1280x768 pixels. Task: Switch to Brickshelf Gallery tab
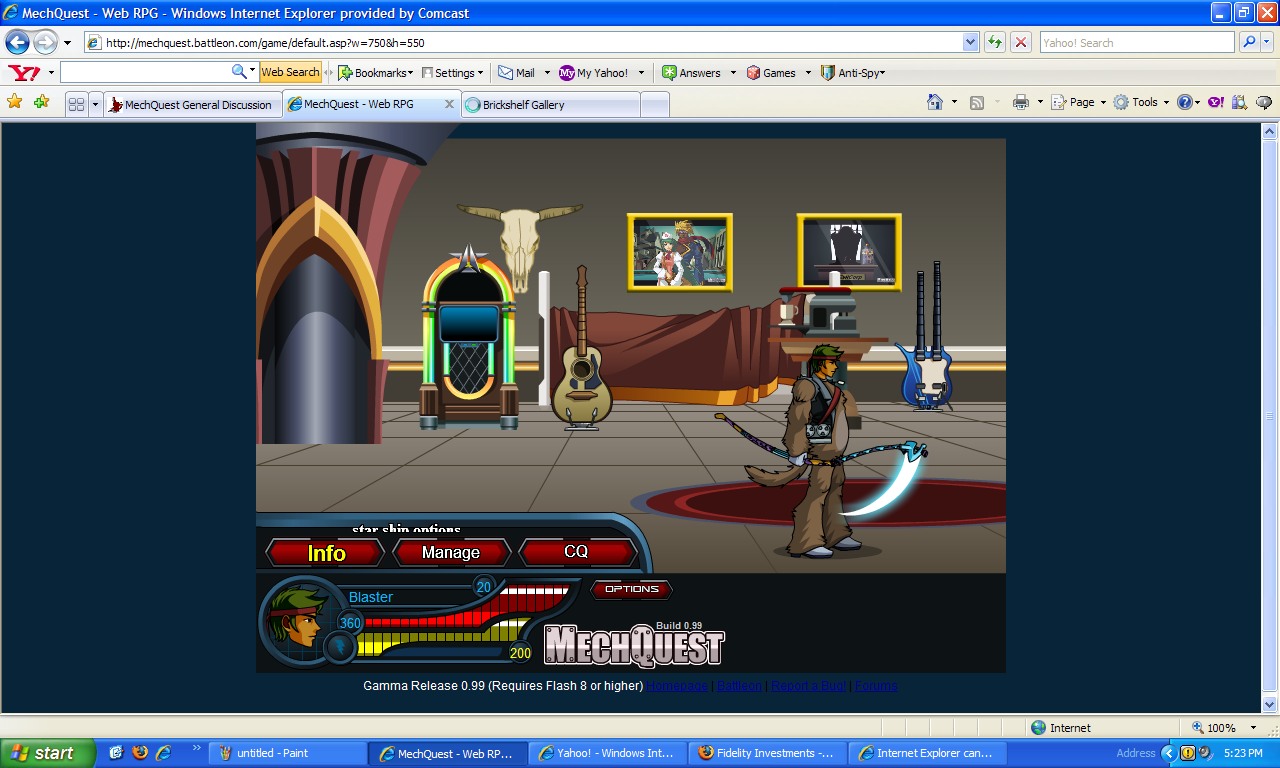click(x=551, y=104)
